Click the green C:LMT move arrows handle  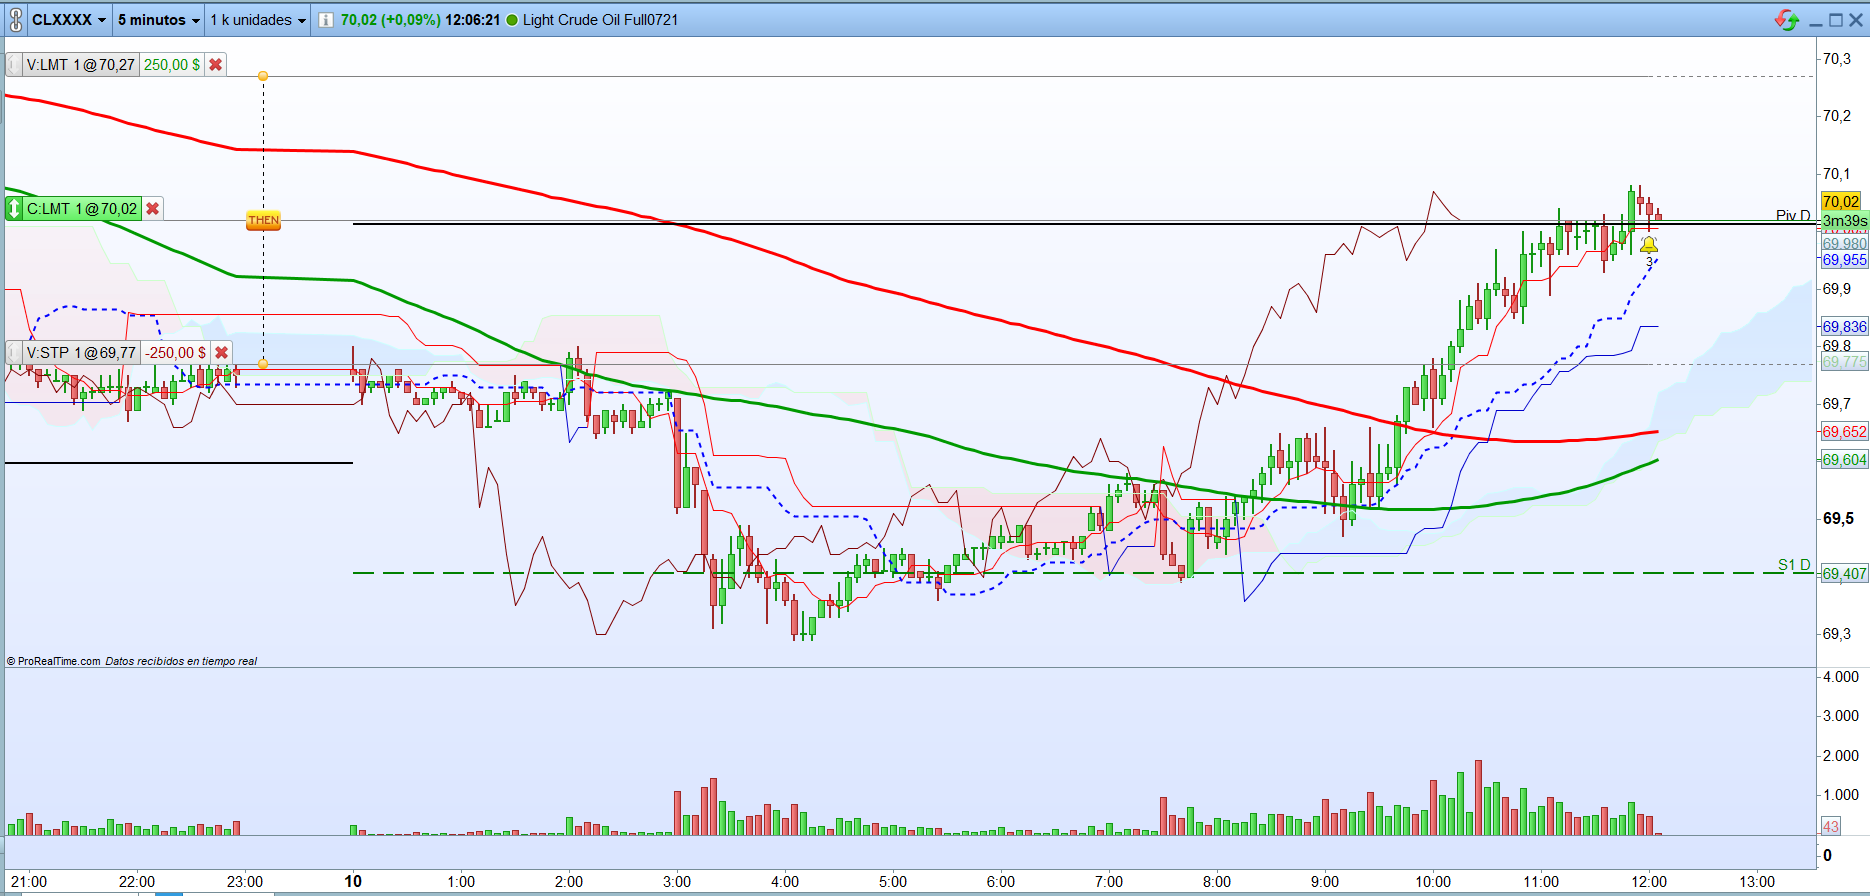pyautogui.click(x=14, y=209)
